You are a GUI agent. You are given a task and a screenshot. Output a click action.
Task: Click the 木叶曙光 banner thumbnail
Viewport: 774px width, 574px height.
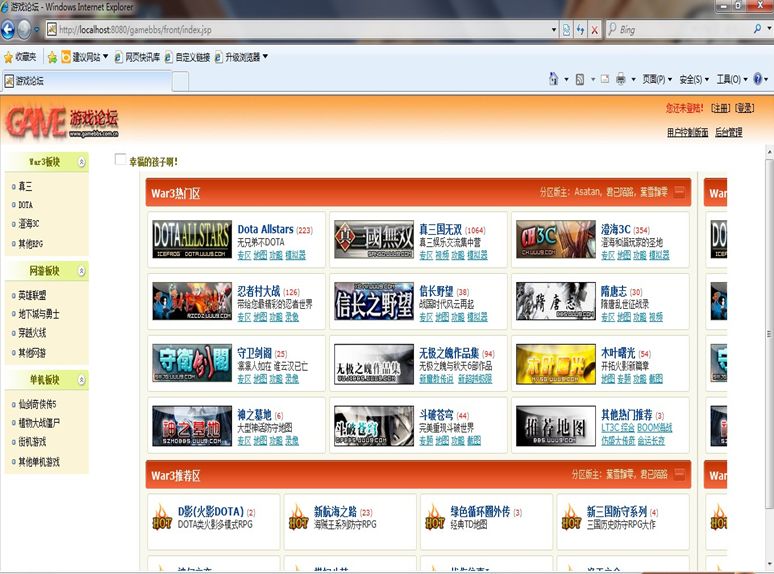click(x=556, y=364)
